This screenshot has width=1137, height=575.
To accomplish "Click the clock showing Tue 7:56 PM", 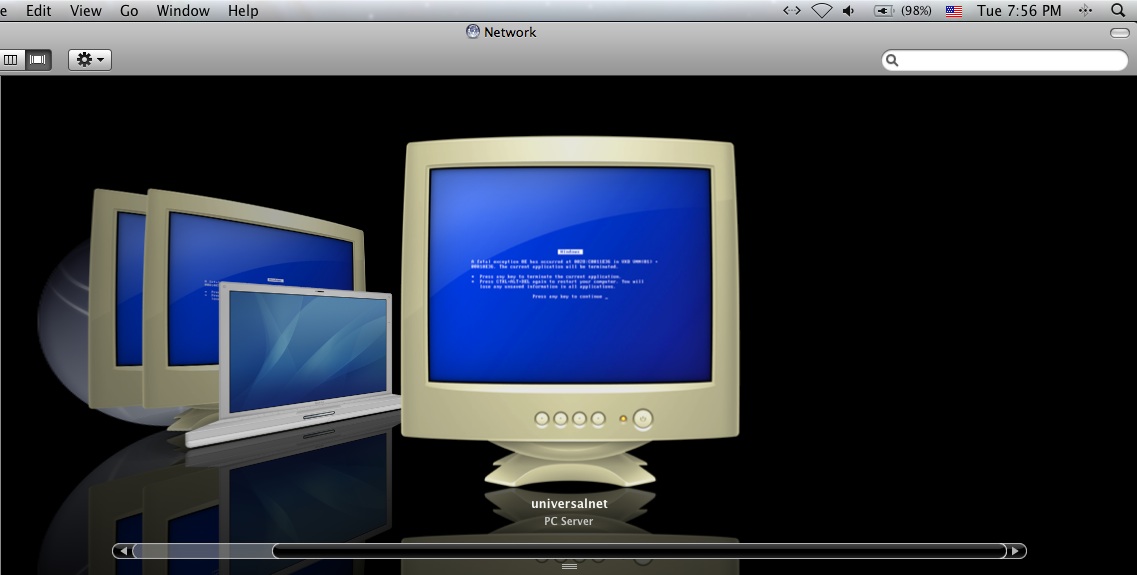I will 1019,11.
